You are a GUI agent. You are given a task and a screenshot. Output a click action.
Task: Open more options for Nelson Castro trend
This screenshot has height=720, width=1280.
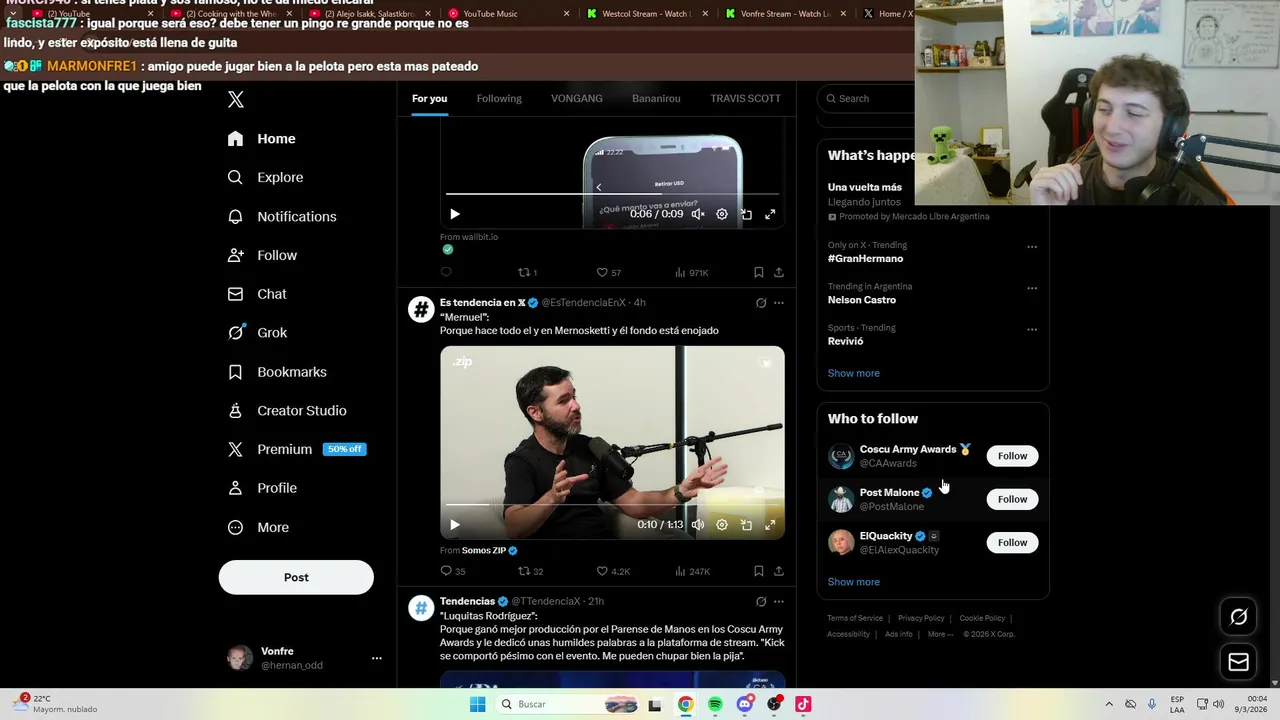coord(1032,288)
